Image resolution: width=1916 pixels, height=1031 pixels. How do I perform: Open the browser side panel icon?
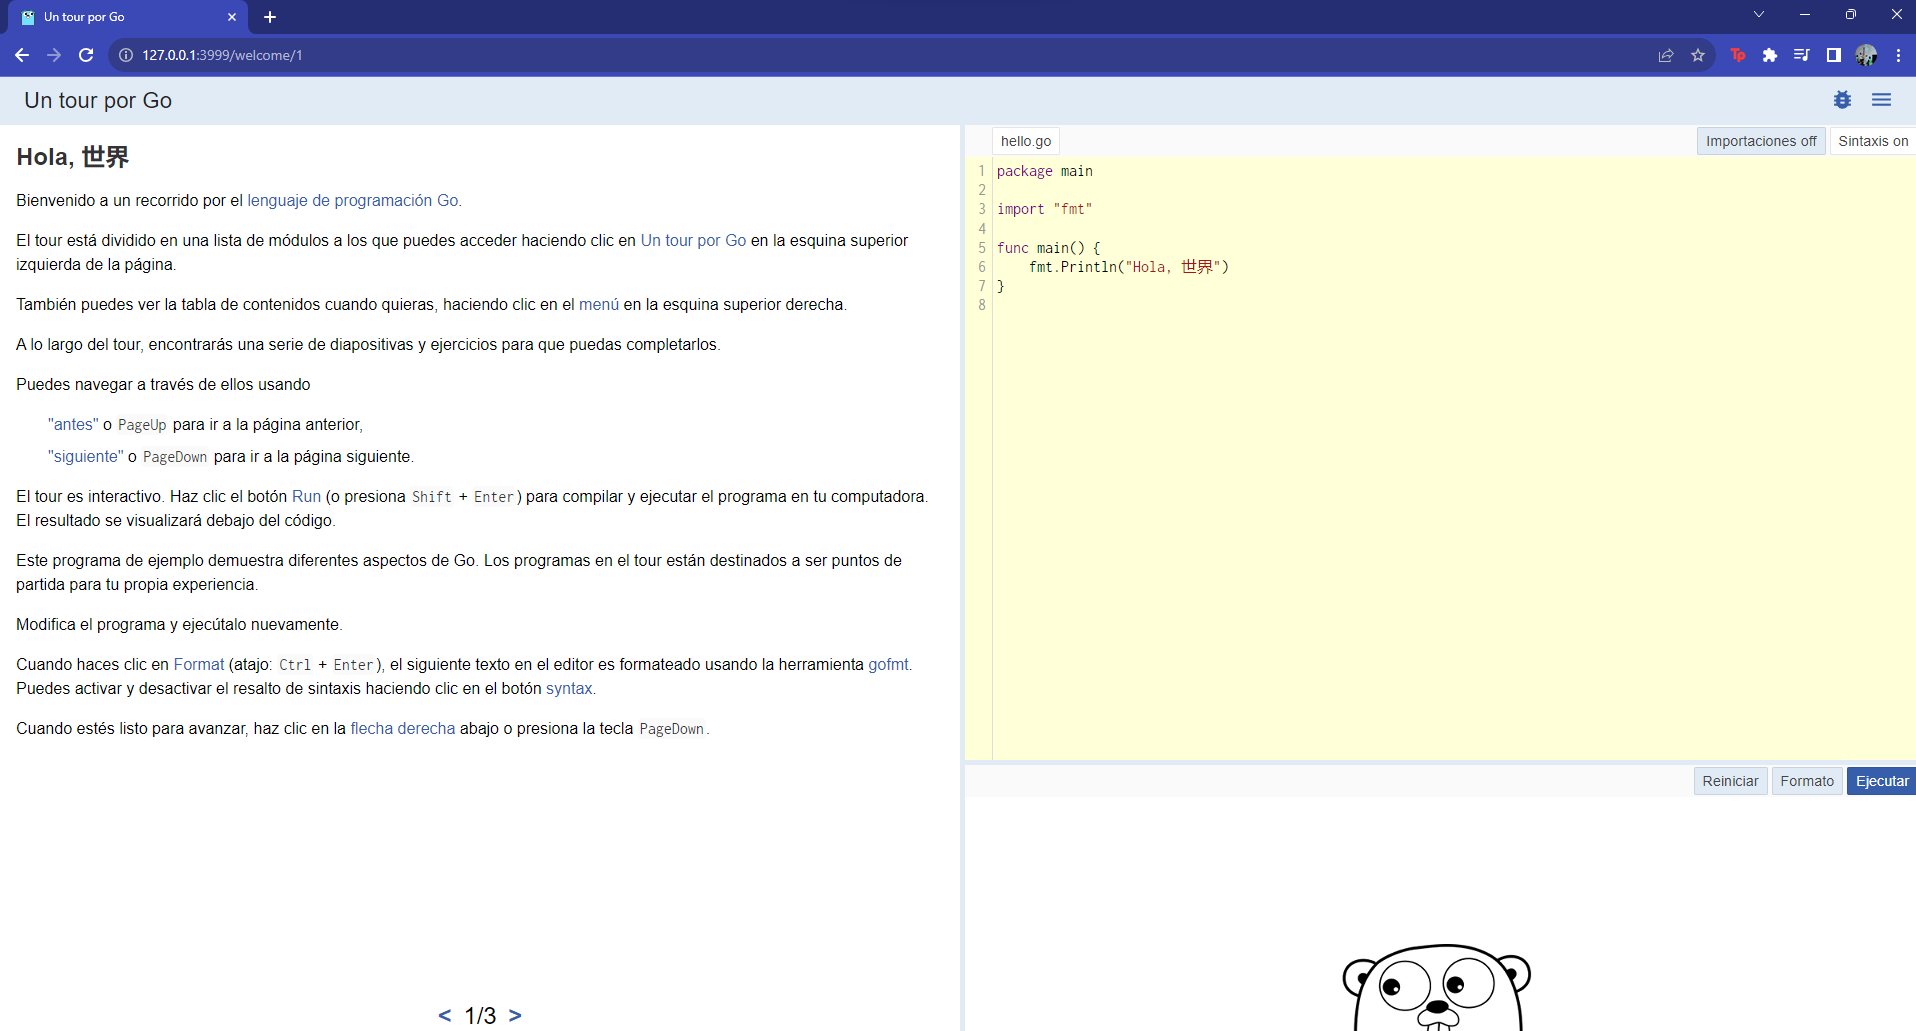click(1833, 55)
